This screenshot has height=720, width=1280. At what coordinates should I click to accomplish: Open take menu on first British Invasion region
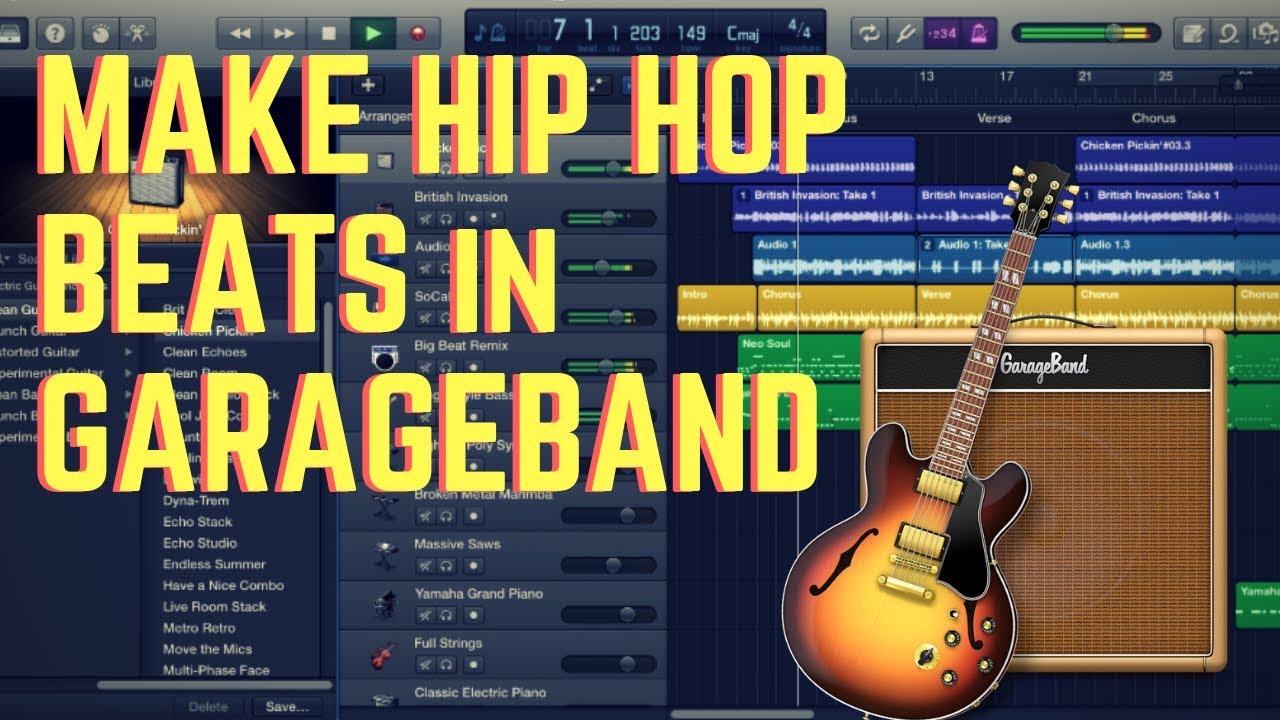[742, 195]
